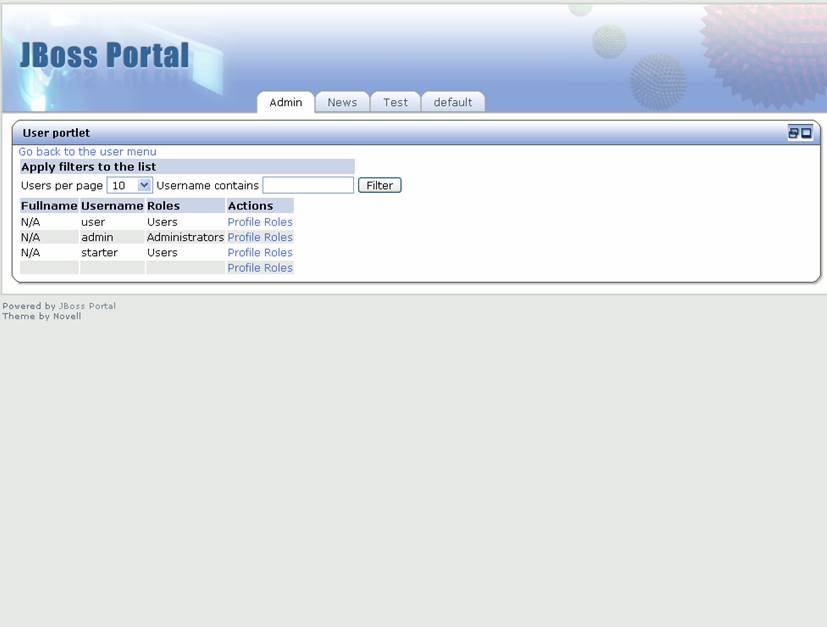Click the Roles column header
Viewport: 827px width, 627px height.
186,206
